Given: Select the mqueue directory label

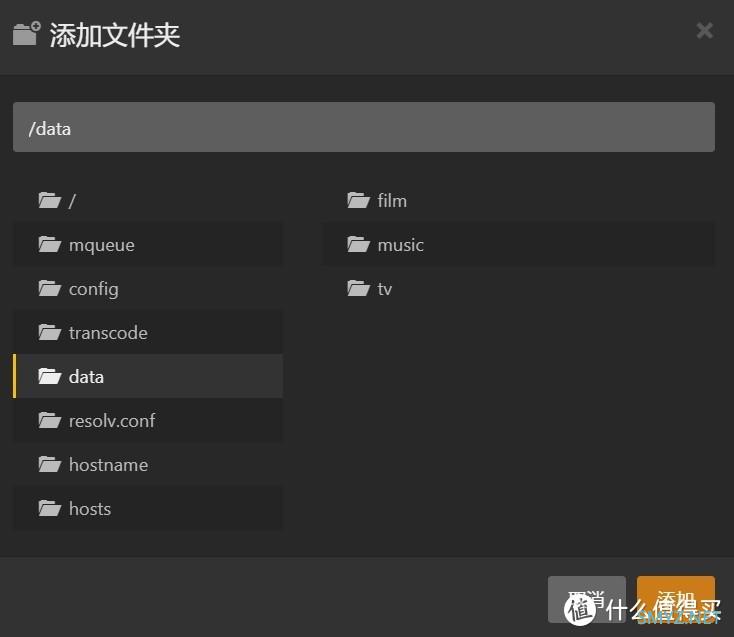Looking at the screenshot, I should [x=101, y=245].
